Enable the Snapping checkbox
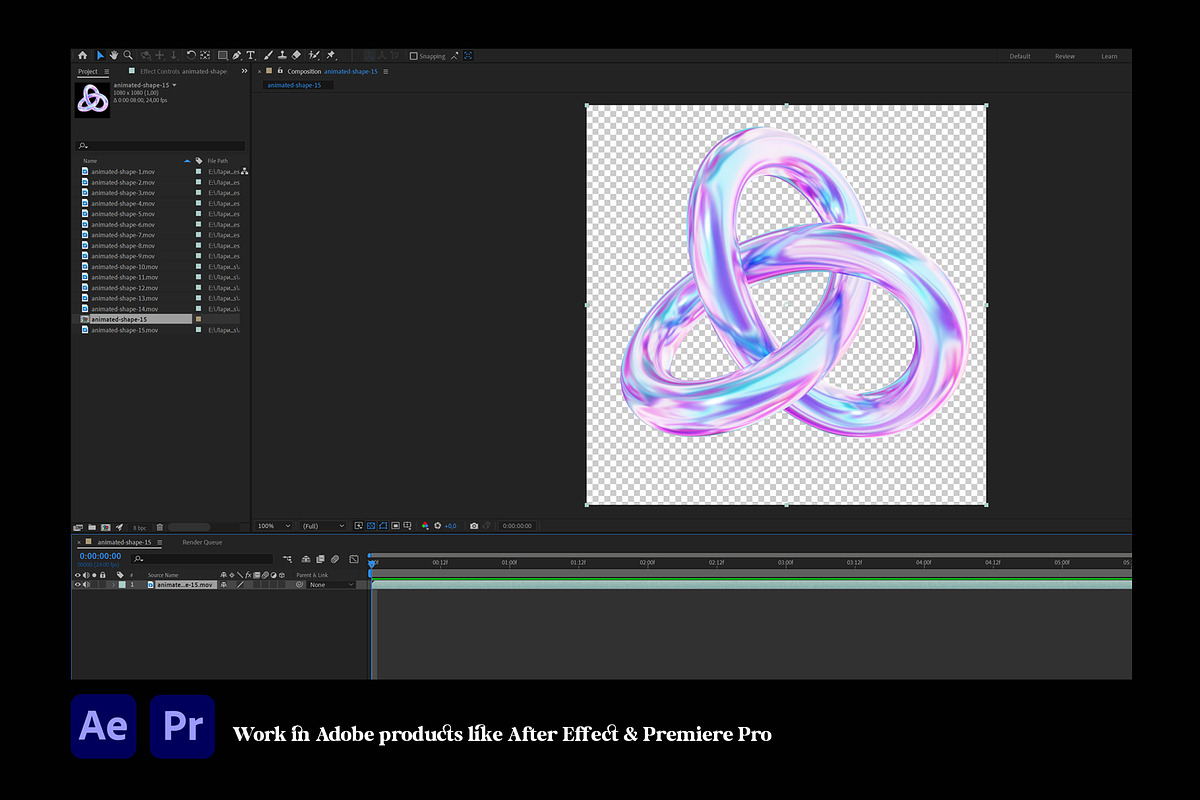The height and width of the screenshot is (800, 1200). (x=414, y=56)
